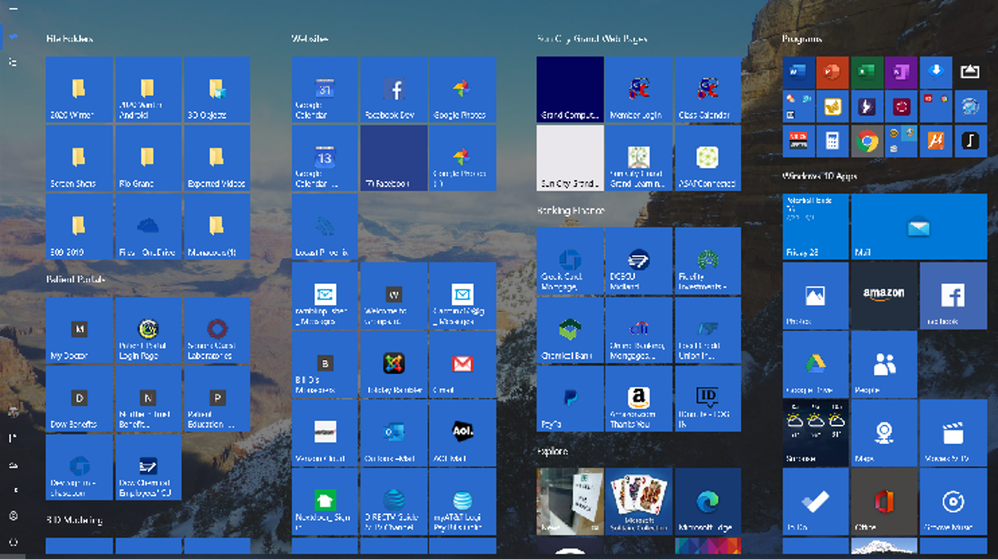
Task: Open the Google Photos tile with short label
Action: click(463, 89)
